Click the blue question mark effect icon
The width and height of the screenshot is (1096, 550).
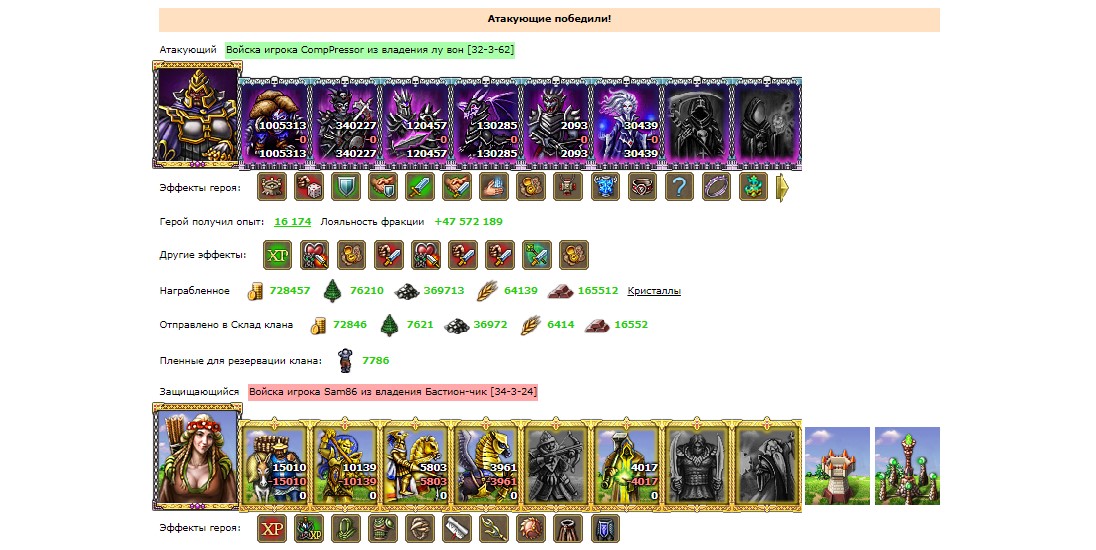(679, 187)
